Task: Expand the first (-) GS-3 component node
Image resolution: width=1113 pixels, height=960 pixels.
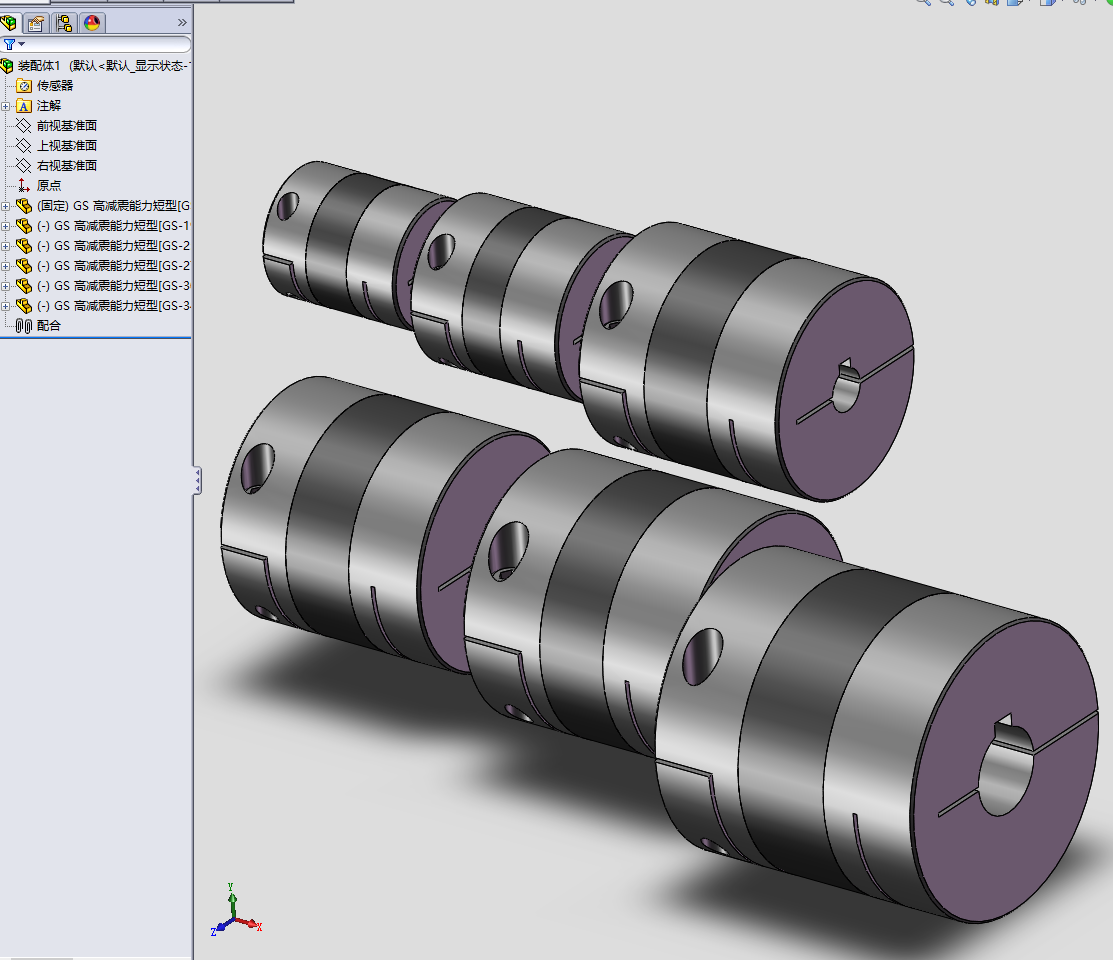Action: tap(6, 285)
